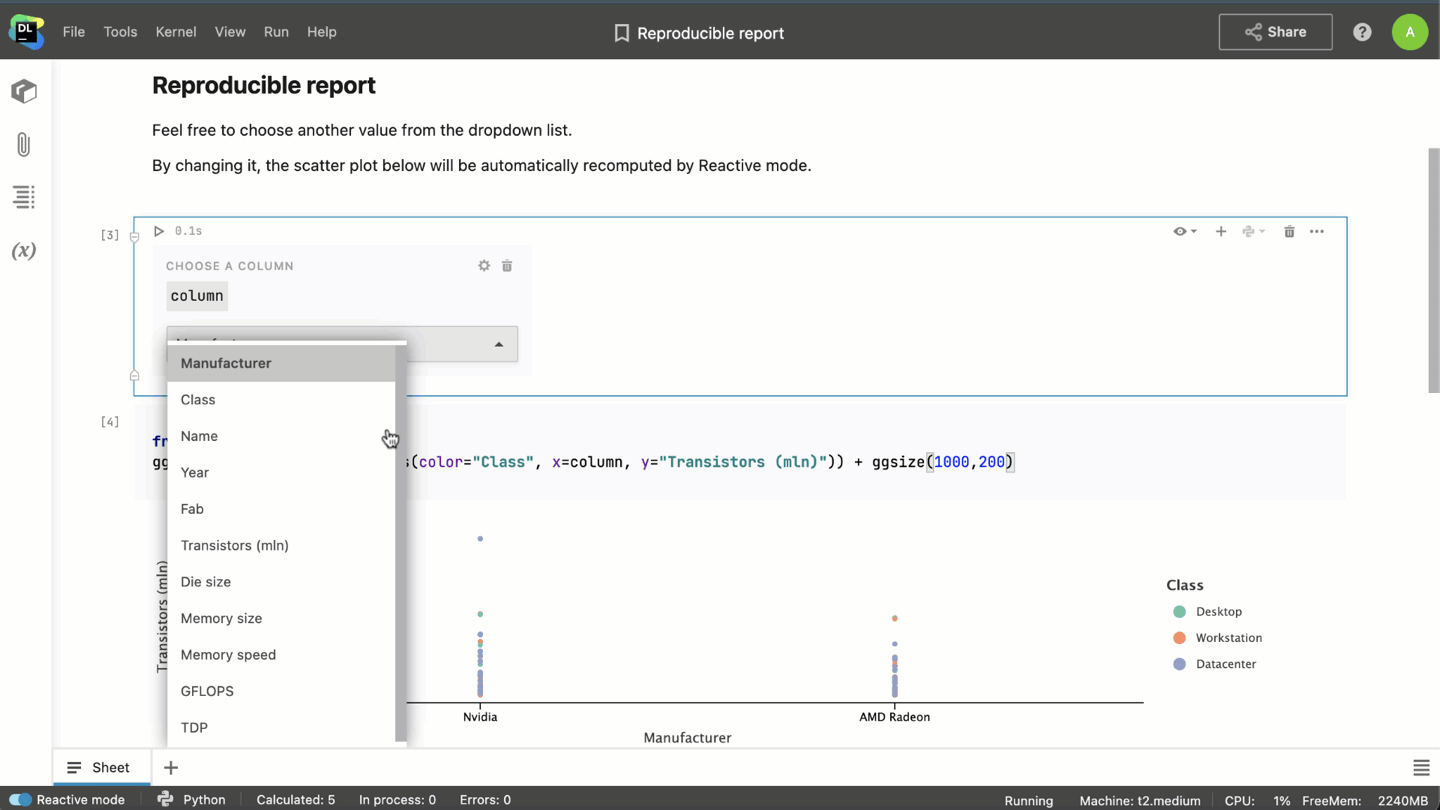Click the run cell play icon
1440x810 pixels.
click(x=159, y=231)
